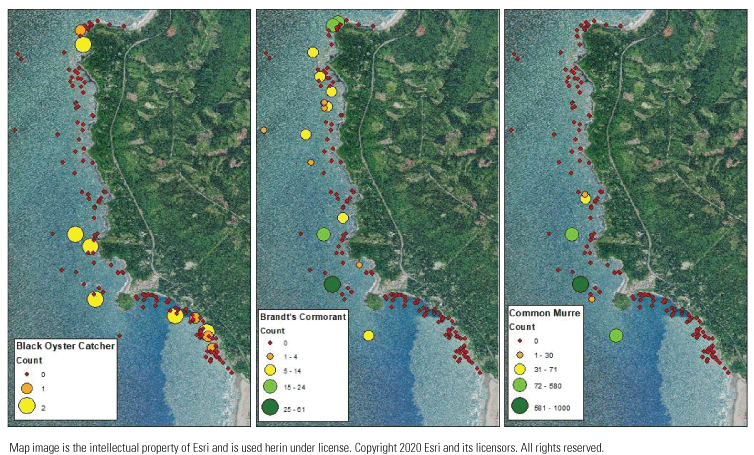This screenshot has width=754, height=455.
Task: Click the dark green circle on Brandt's Cormorant map
Action: 332,284
